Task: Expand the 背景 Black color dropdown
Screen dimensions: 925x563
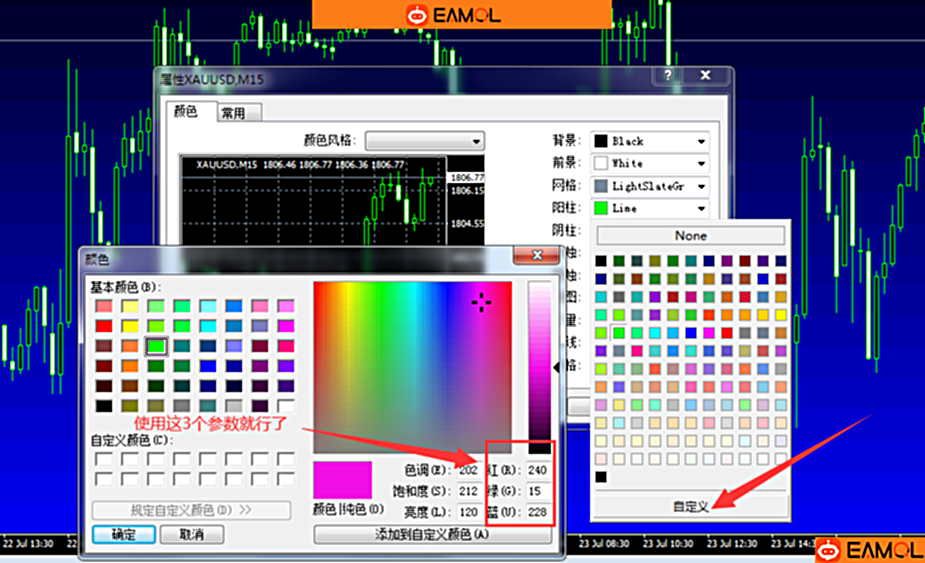Action: click(x=650, y=141)
